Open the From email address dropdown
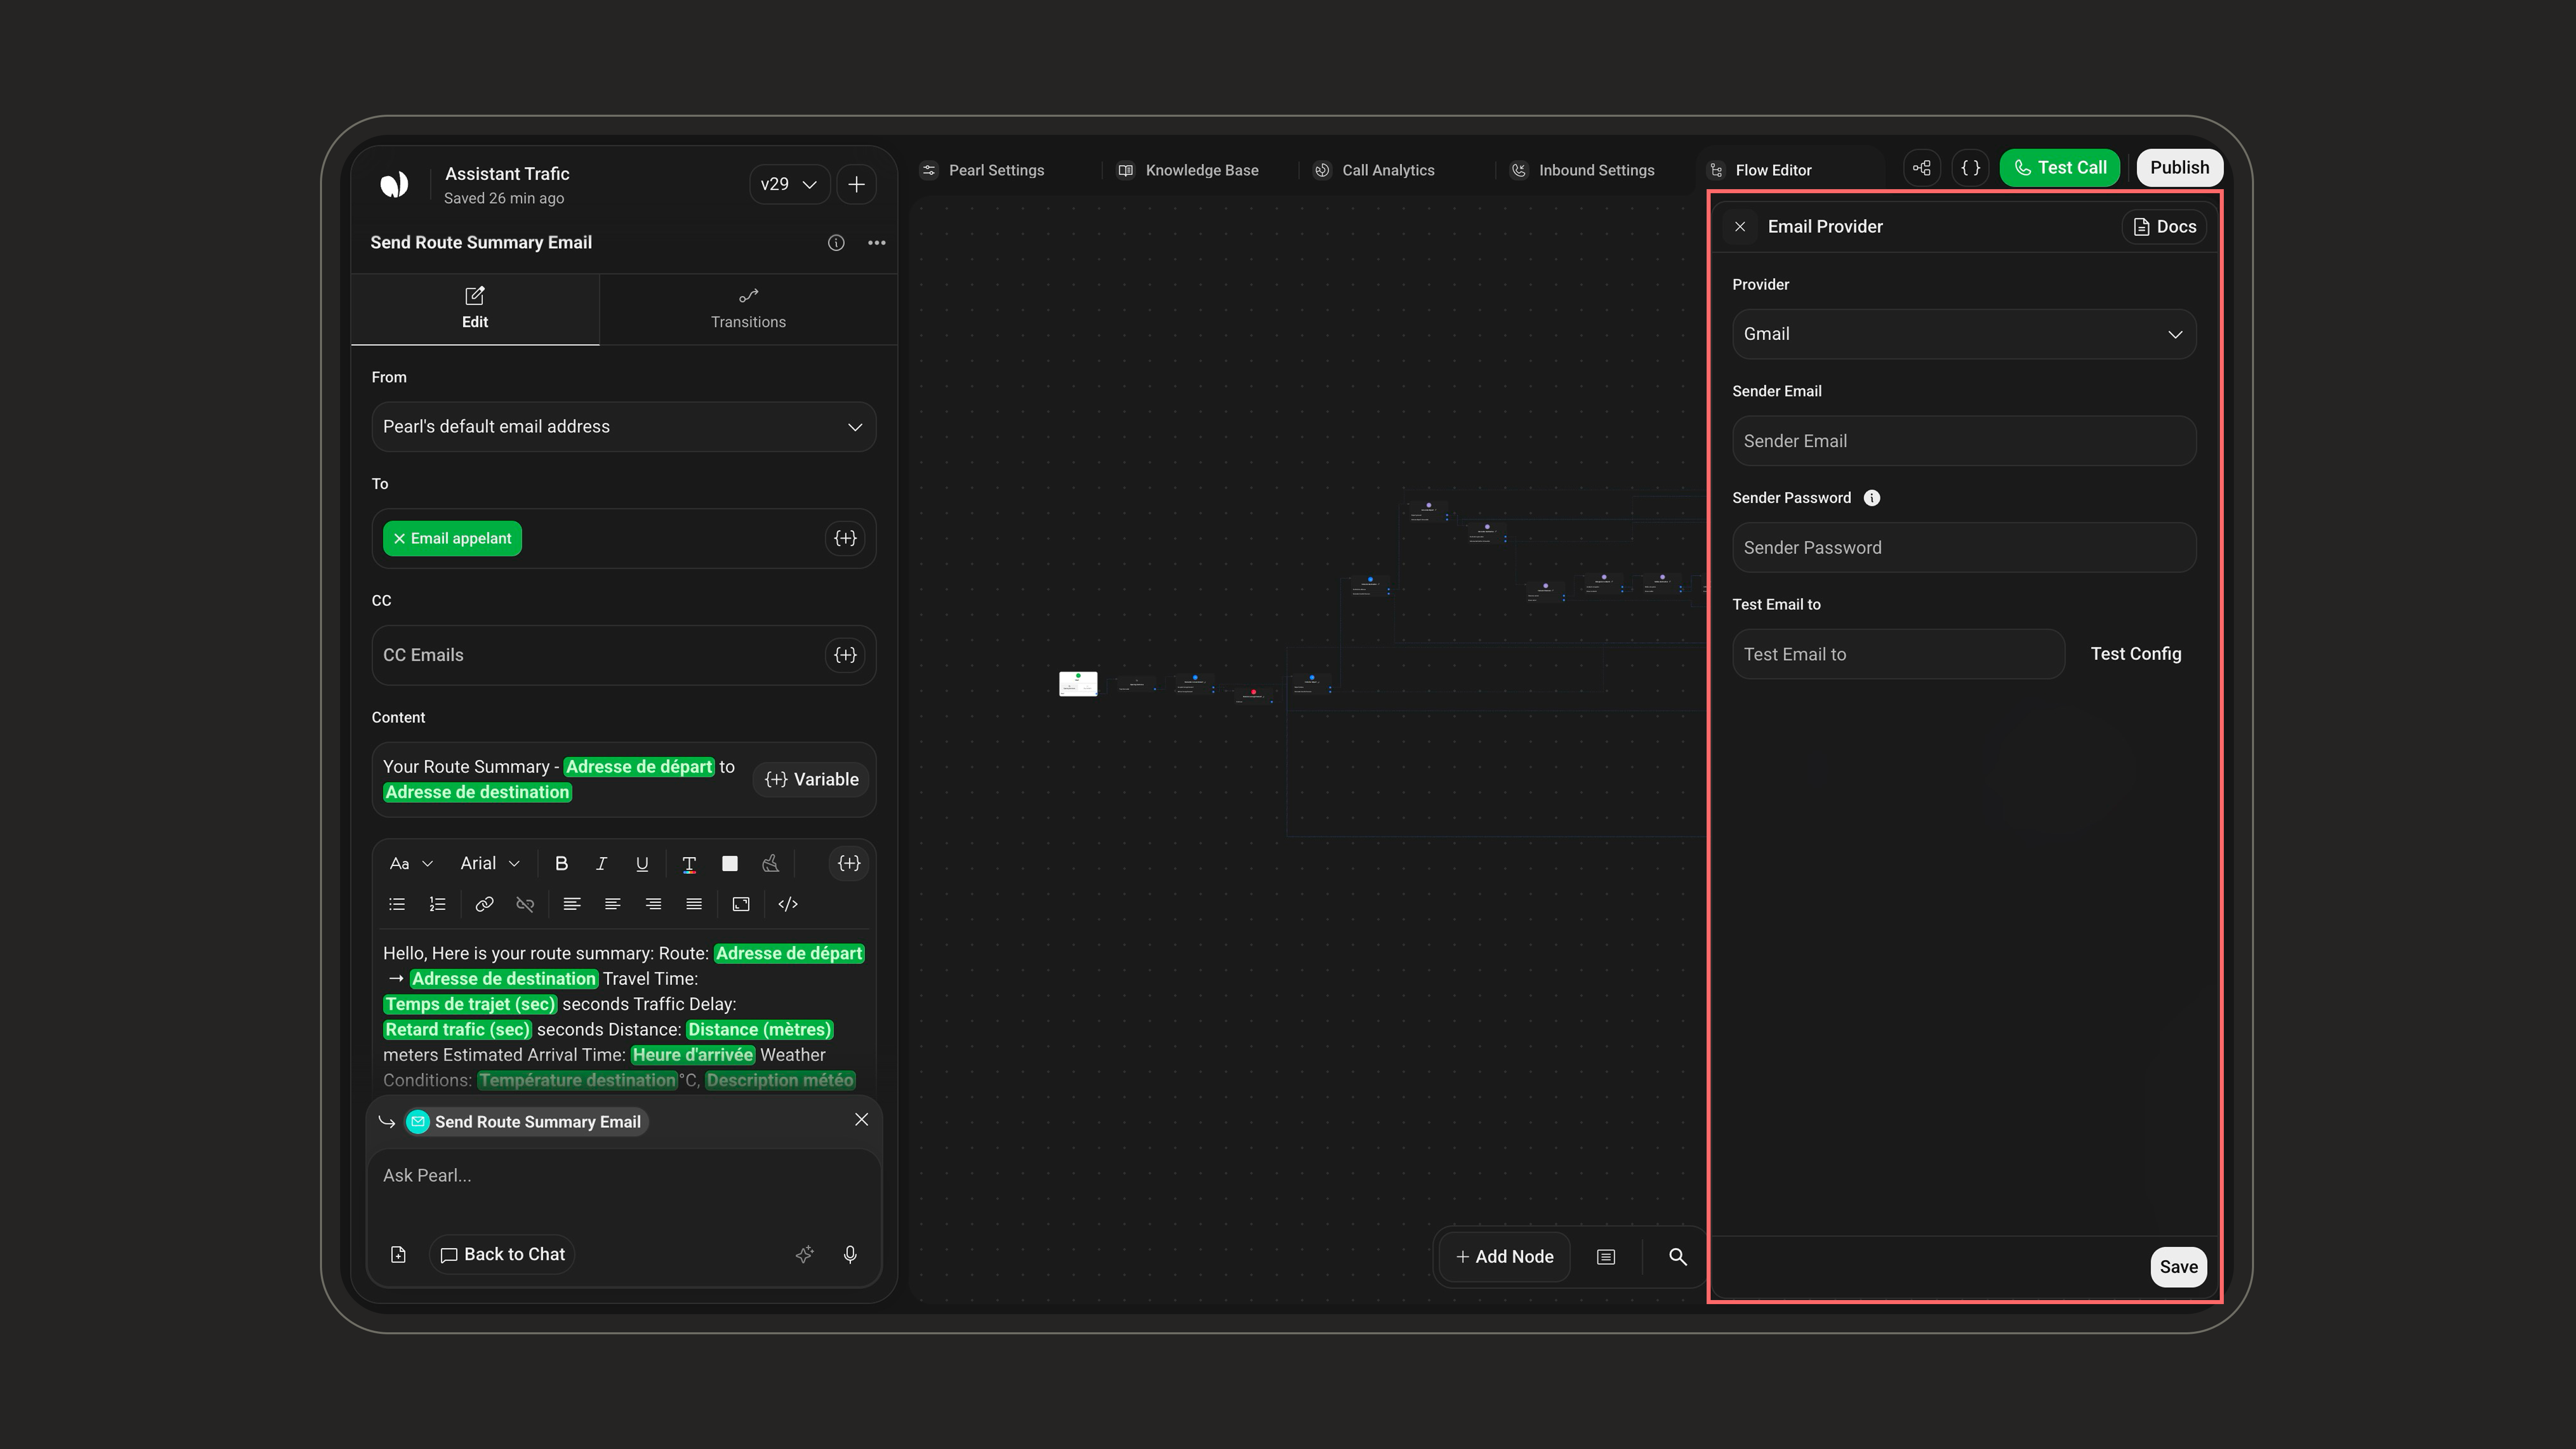This screenshot has height=1449, width=2576. pos(623,427)
